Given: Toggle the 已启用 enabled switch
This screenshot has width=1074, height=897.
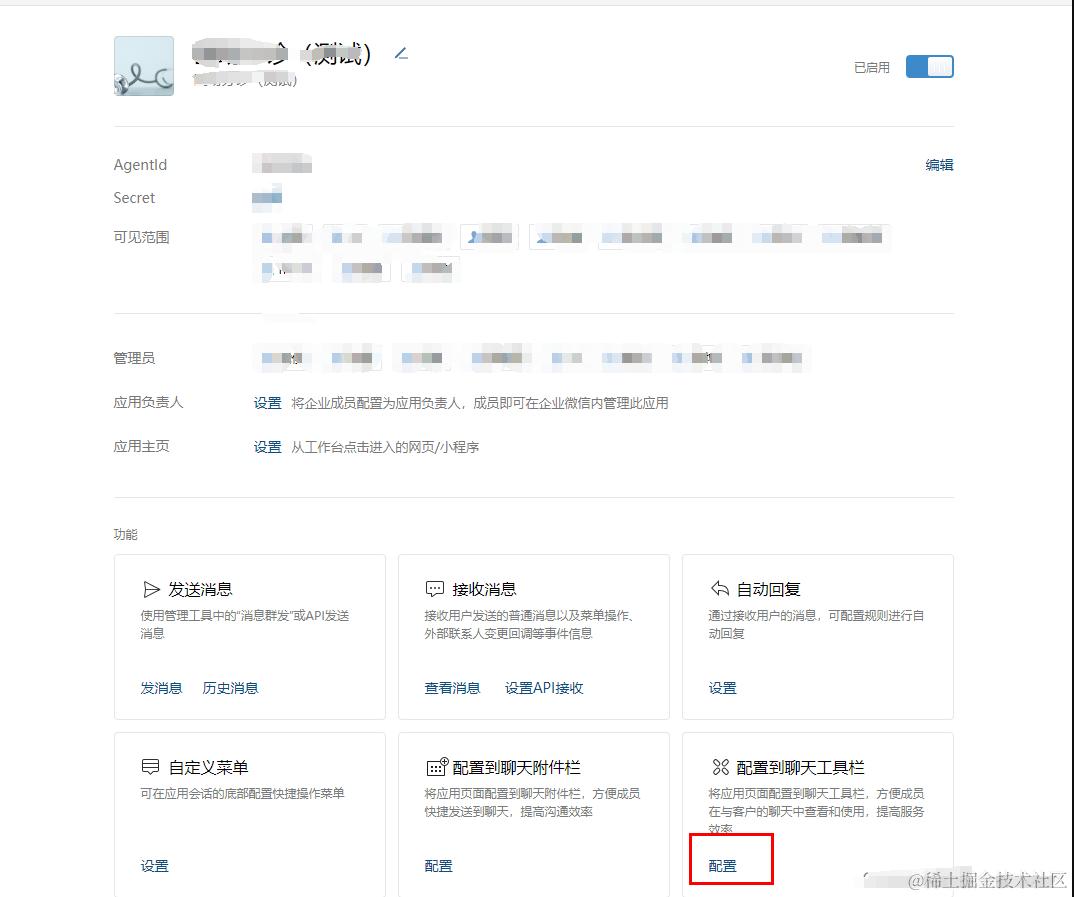Looking at the screenshot, I should click(x=929, y=66).
